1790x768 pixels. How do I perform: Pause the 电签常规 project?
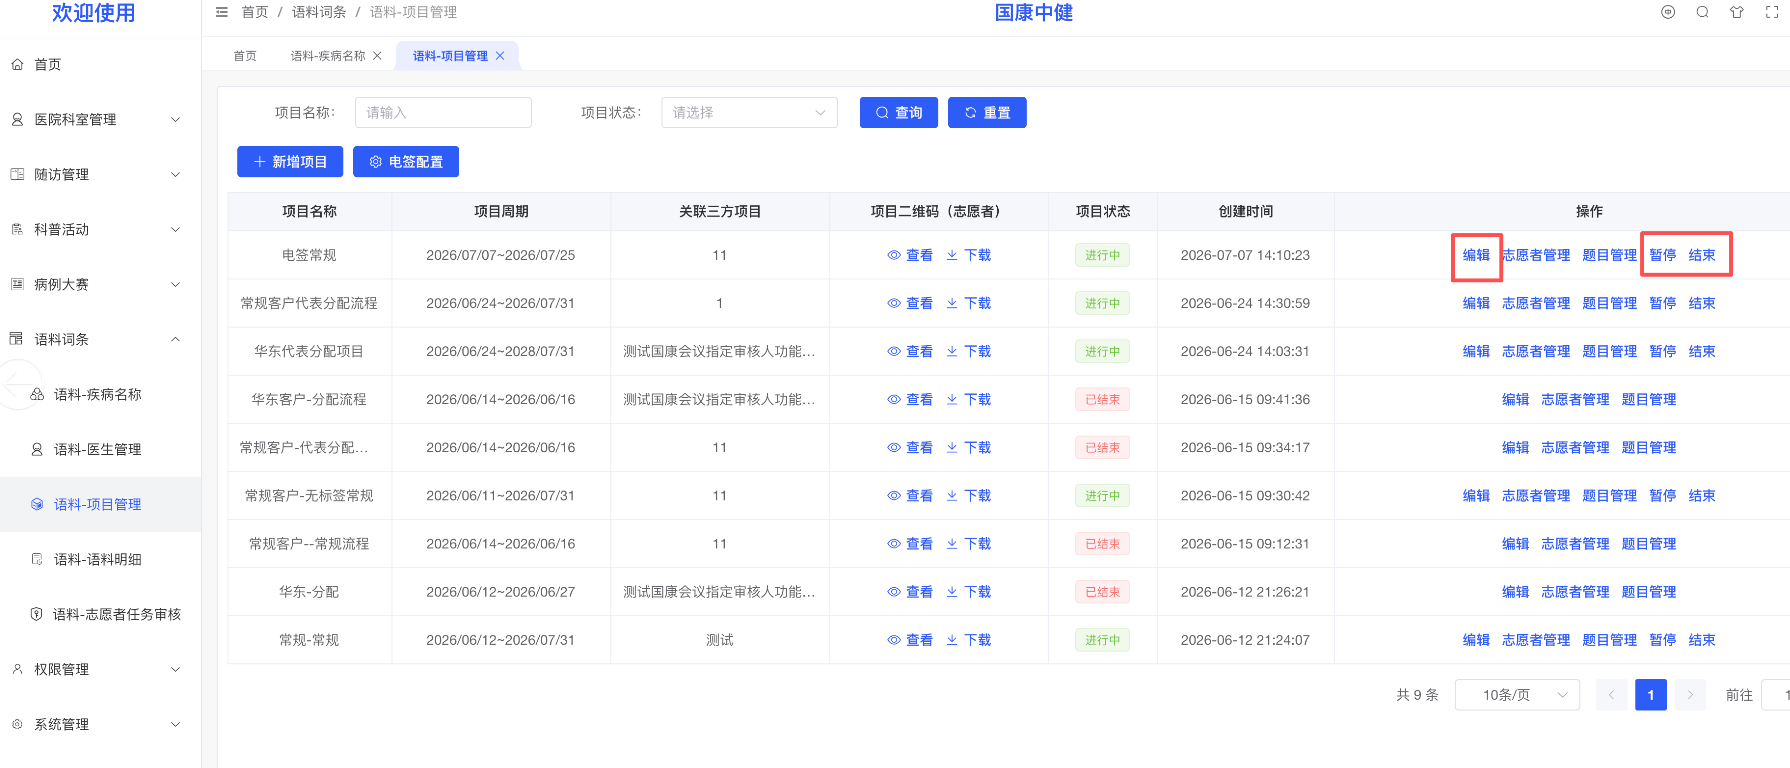1662,255
